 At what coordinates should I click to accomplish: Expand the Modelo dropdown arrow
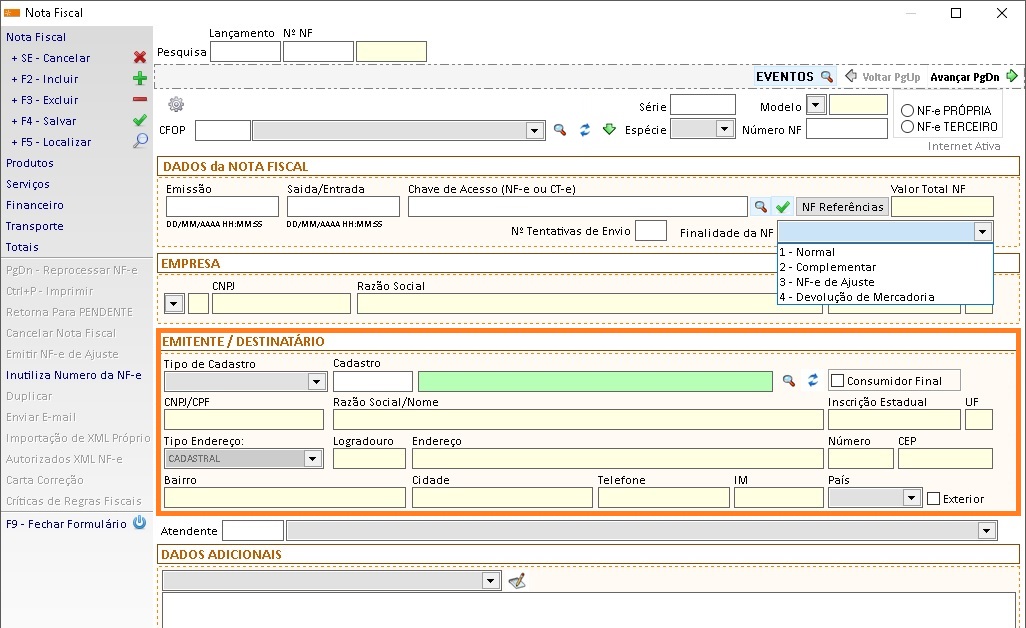coord(816,106)
